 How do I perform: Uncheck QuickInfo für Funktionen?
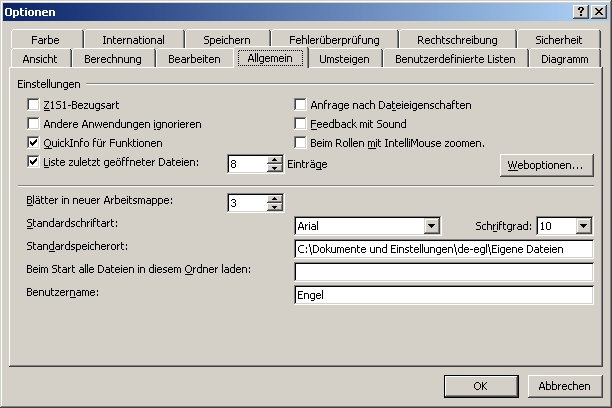click(33, 143)
